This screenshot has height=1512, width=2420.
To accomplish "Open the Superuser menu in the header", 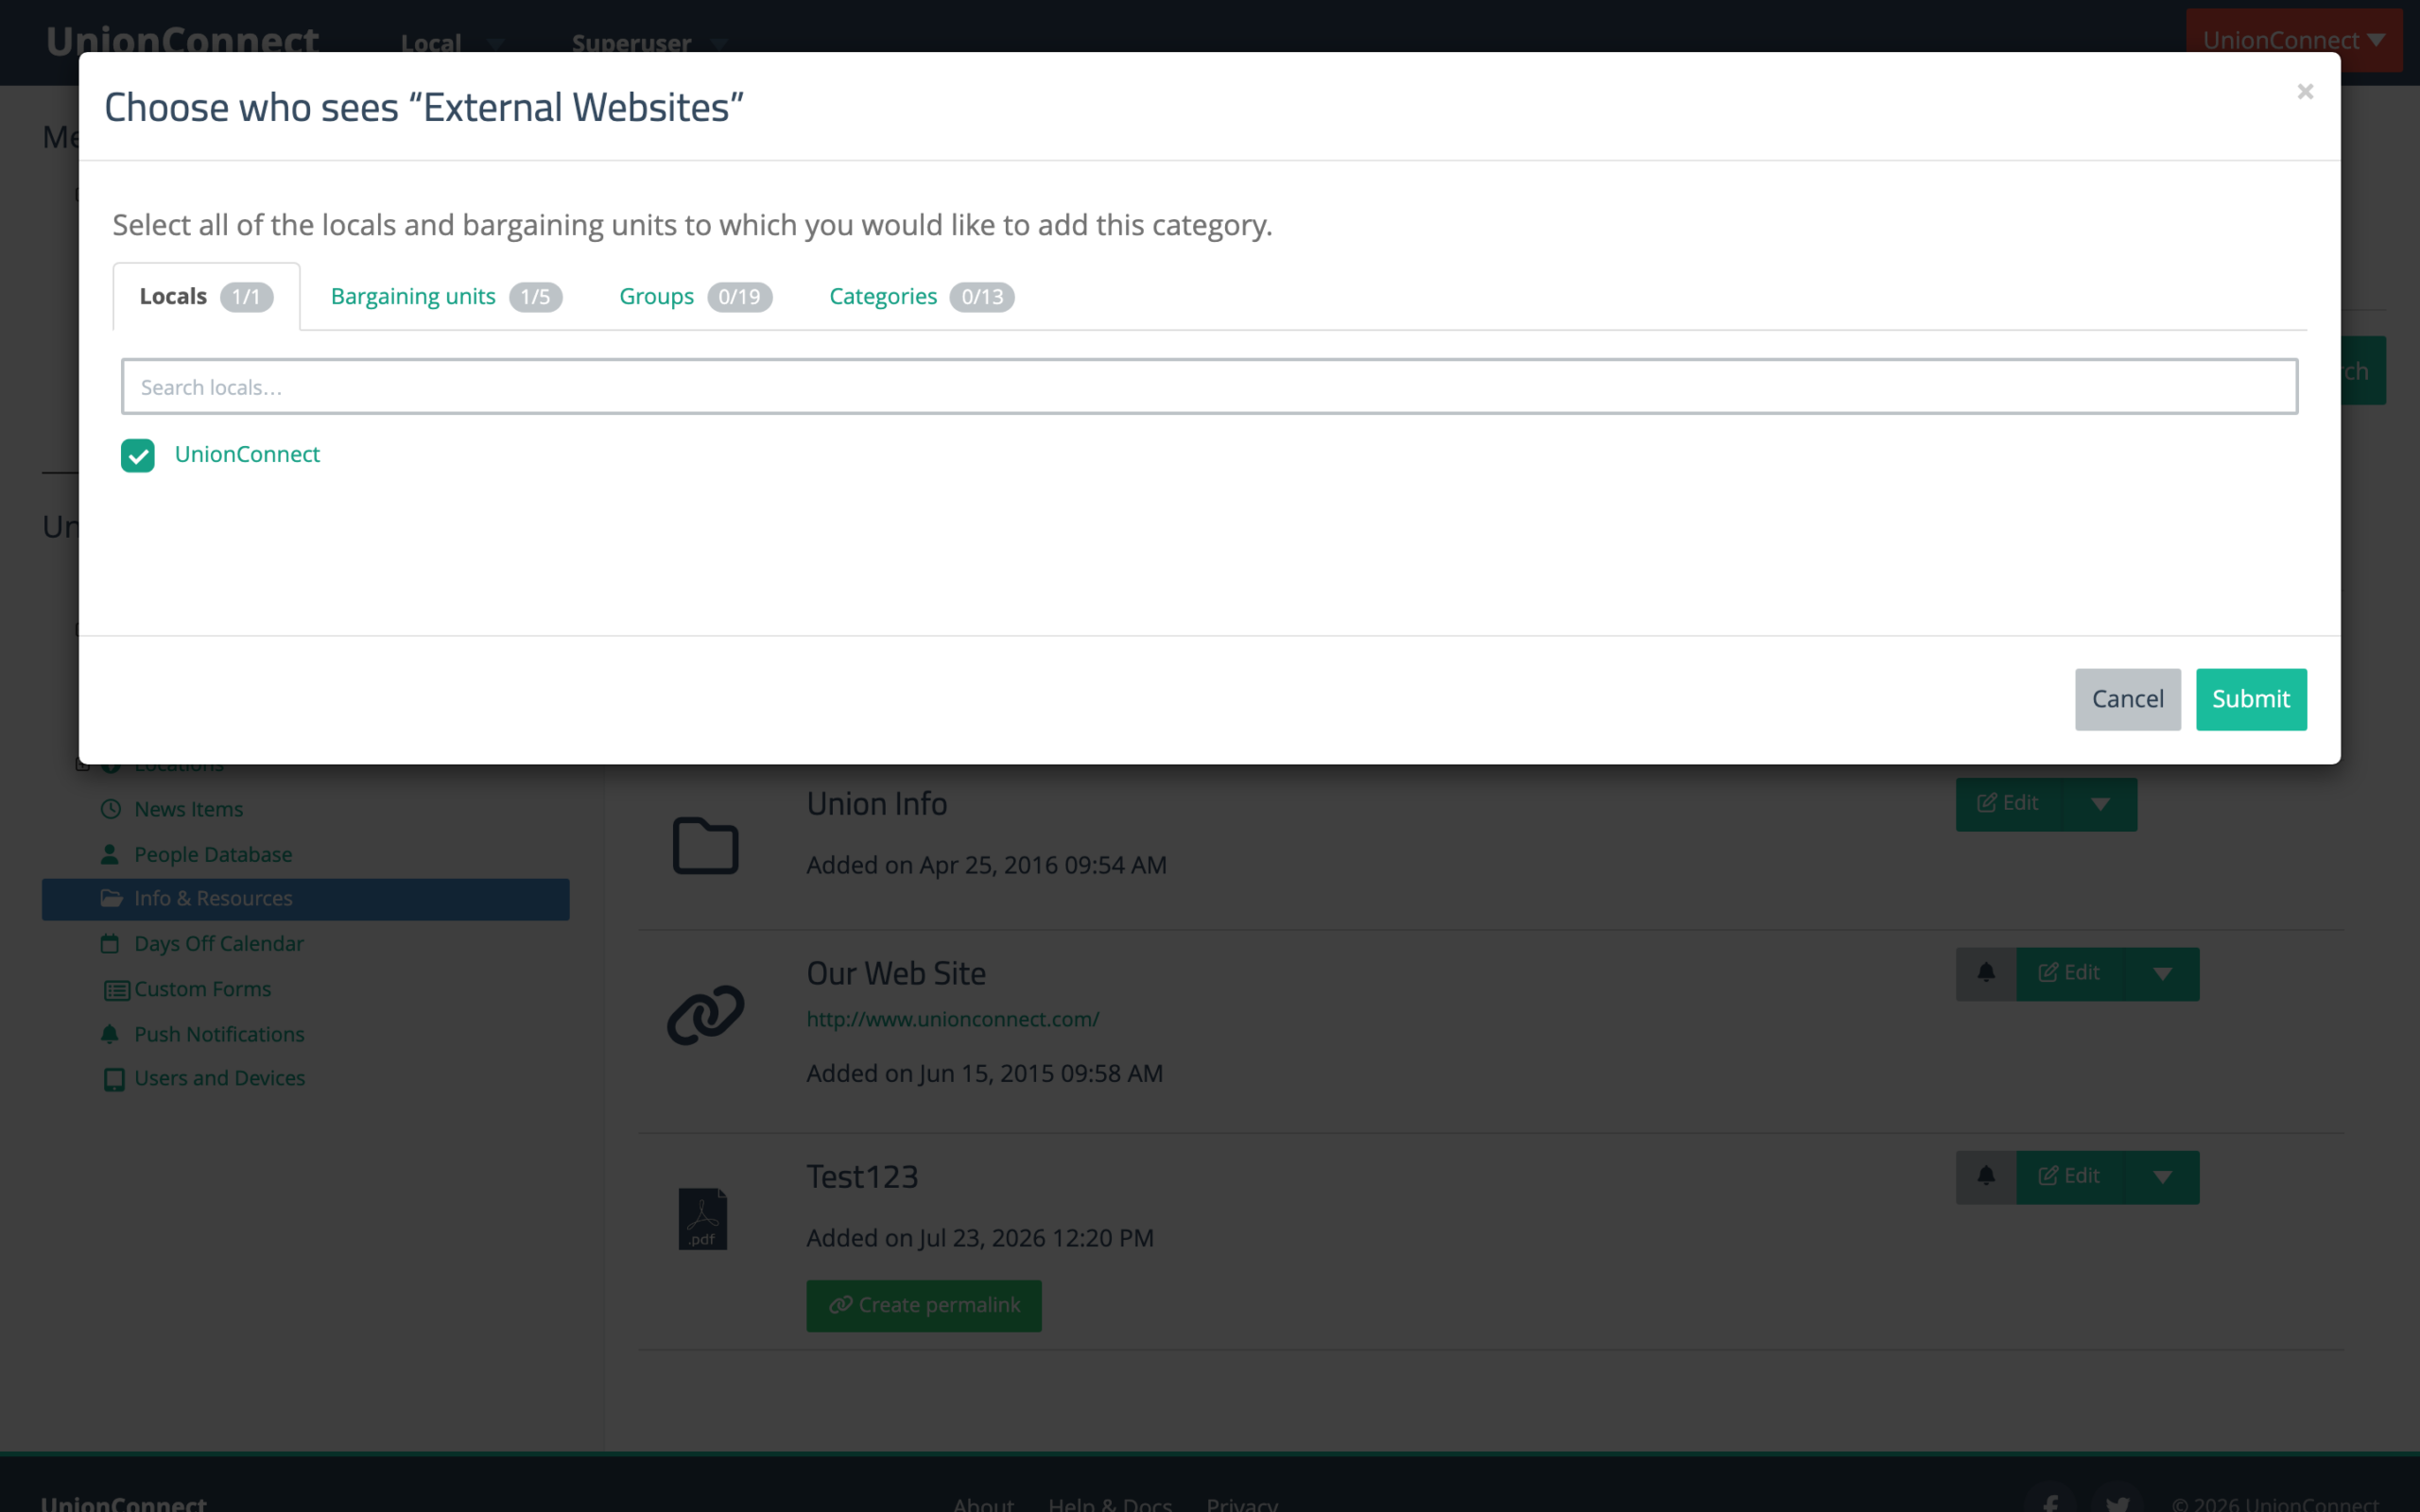I will (649, 43).
